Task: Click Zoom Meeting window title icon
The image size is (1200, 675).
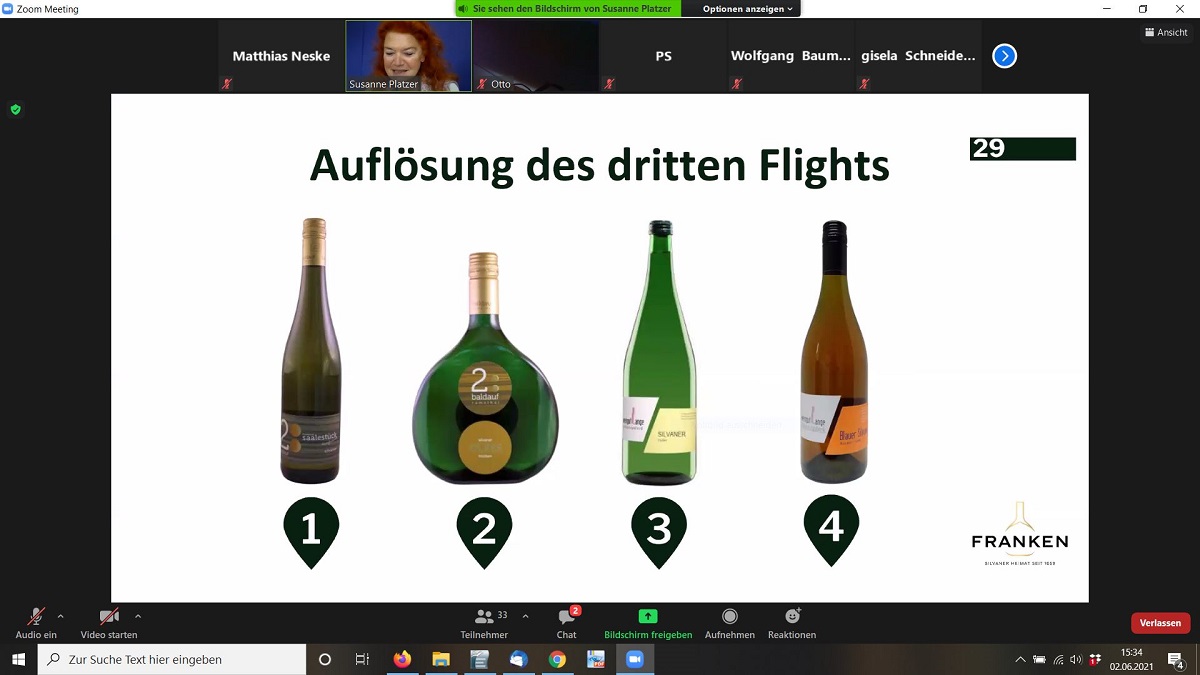Action: coord(8,9)
